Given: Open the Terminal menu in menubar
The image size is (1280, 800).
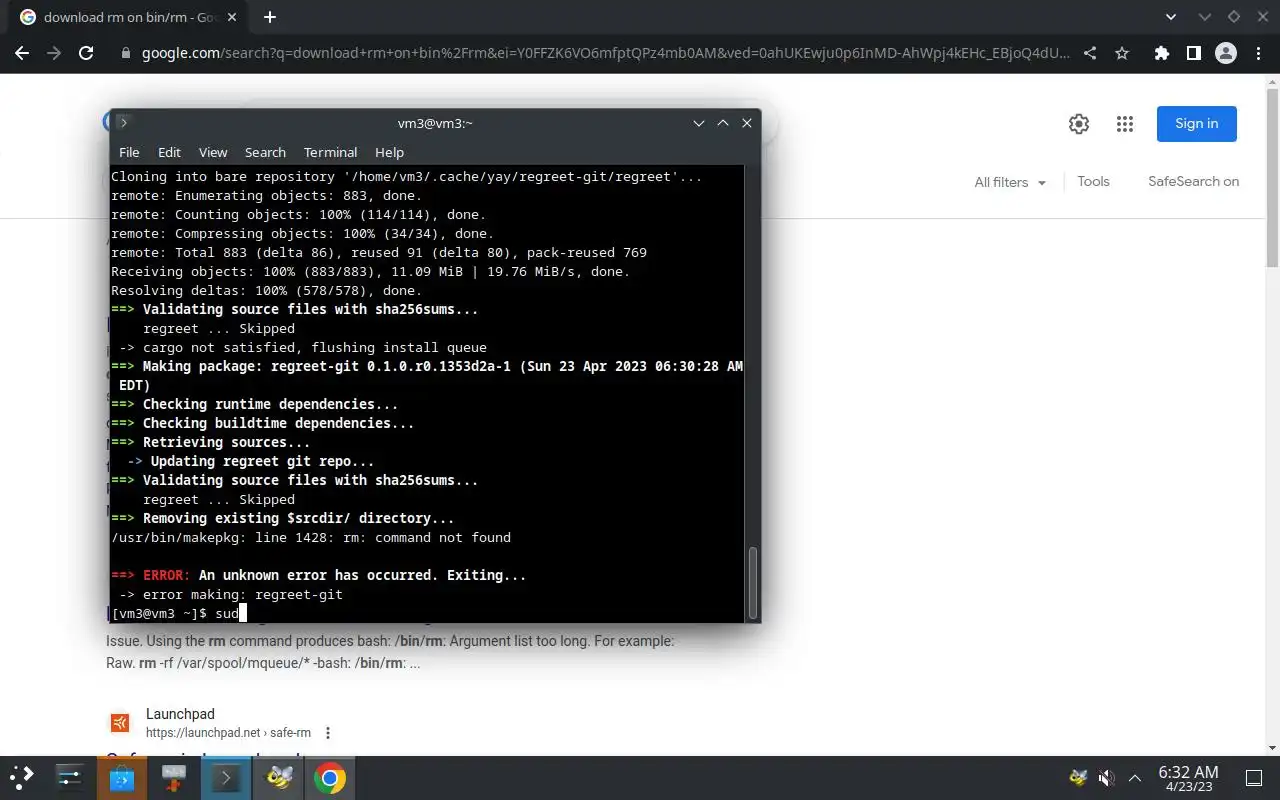Looking at the screenshot, I should click(330, 152).
